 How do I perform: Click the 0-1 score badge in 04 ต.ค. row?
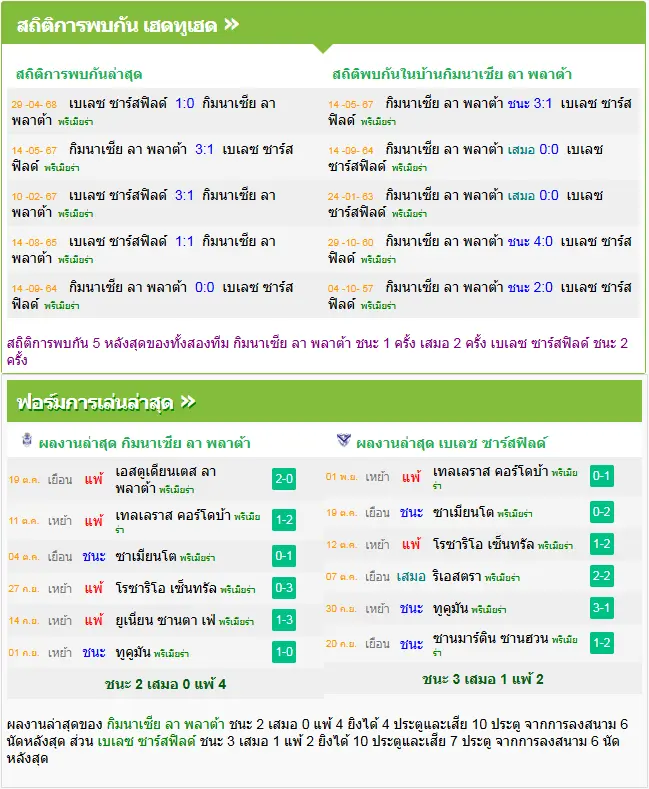point(284,556)
